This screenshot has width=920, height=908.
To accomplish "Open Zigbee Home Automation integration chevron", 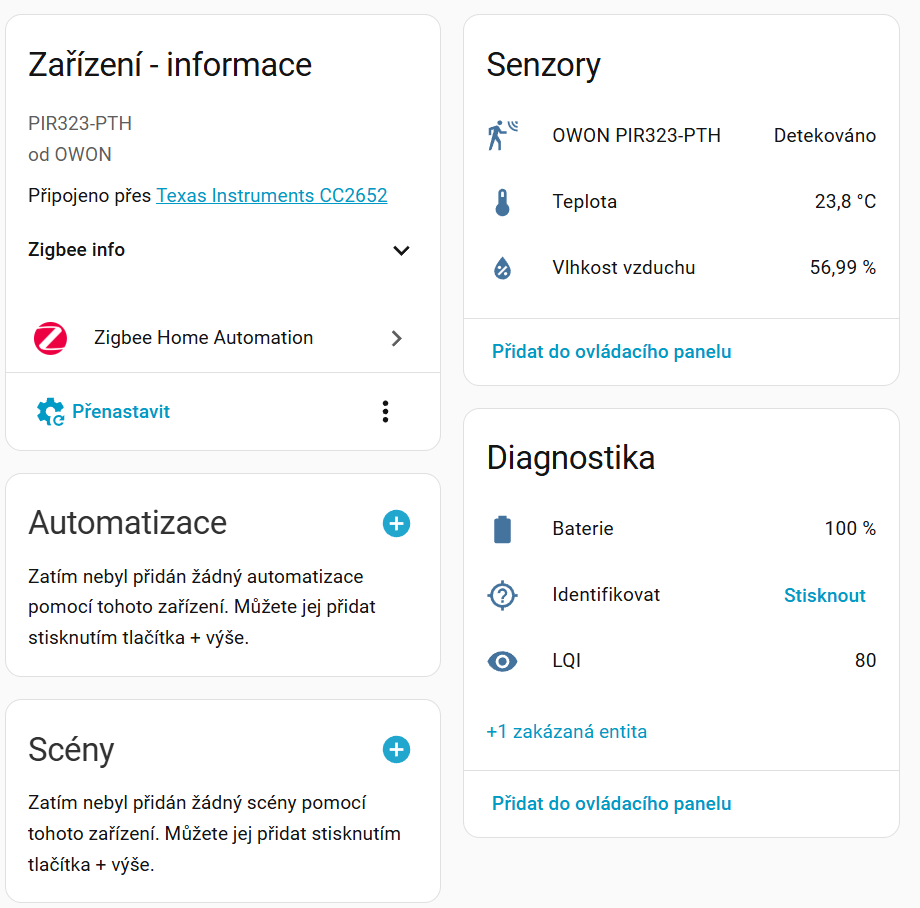I will coord(397,338).
